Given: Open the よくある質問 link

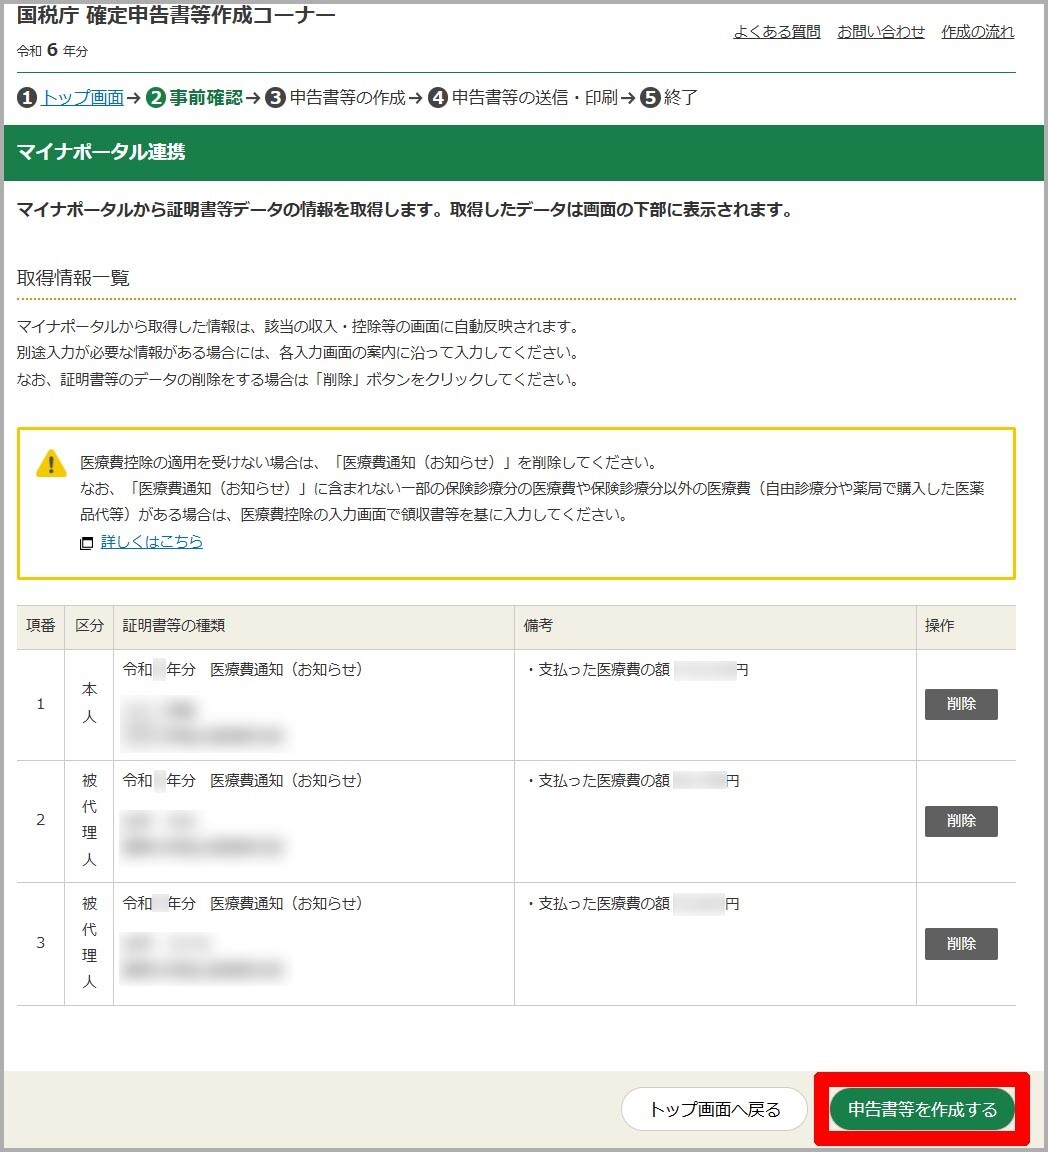Looking at the screenshot, I should [777, 32].
